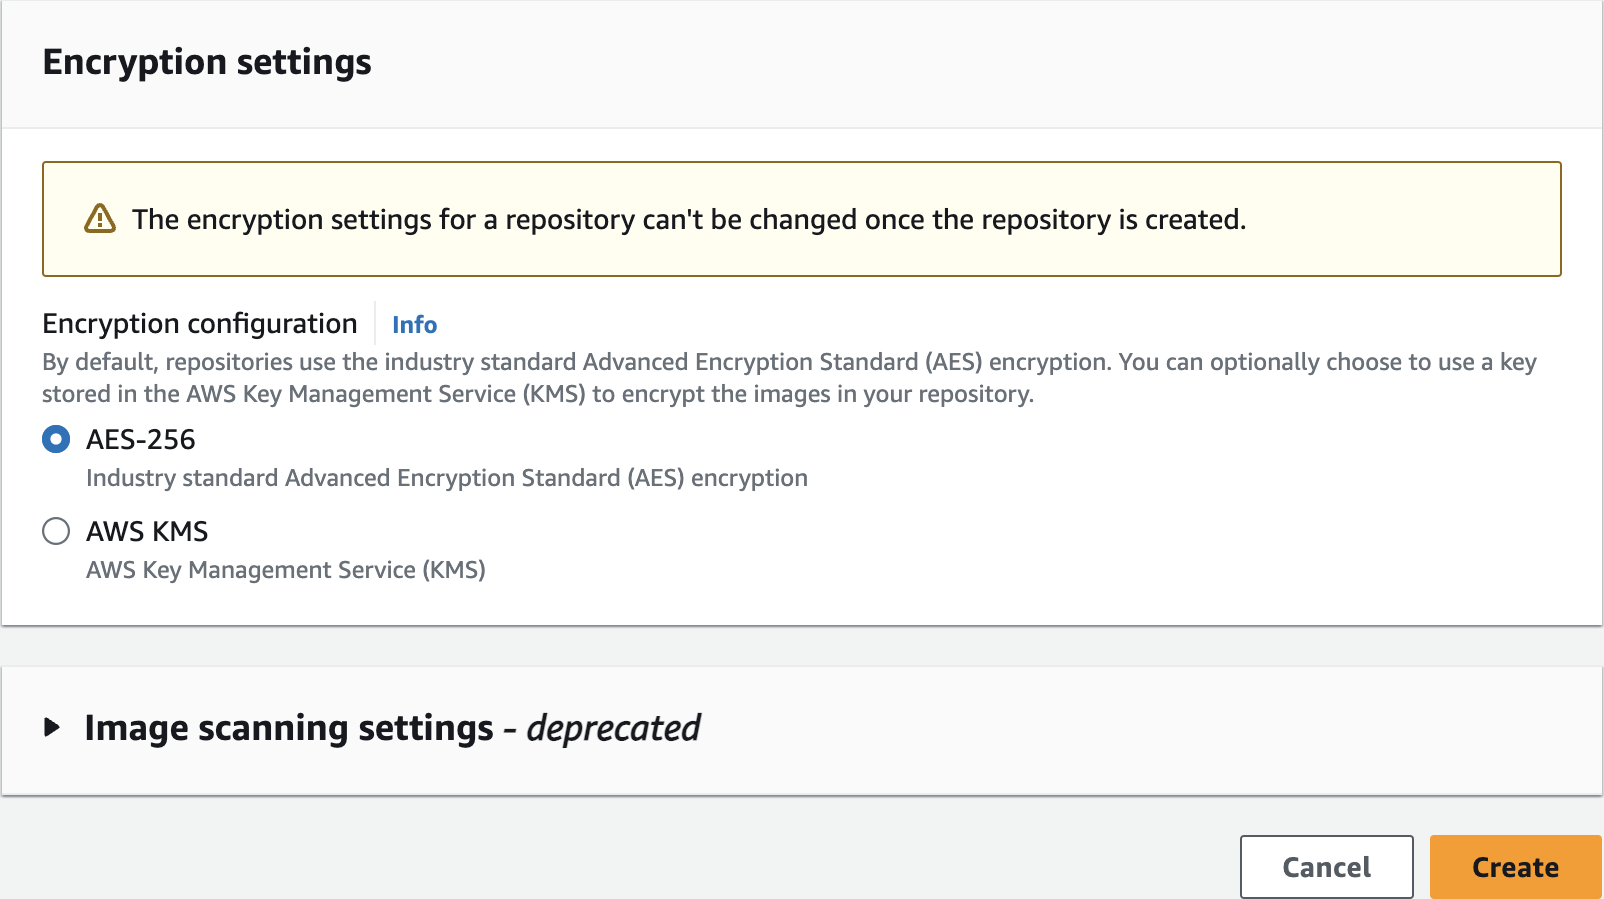Expand the Image scanning settings triangle
The width and height of the screenshot is (1604, 899).
click(52, 727)
